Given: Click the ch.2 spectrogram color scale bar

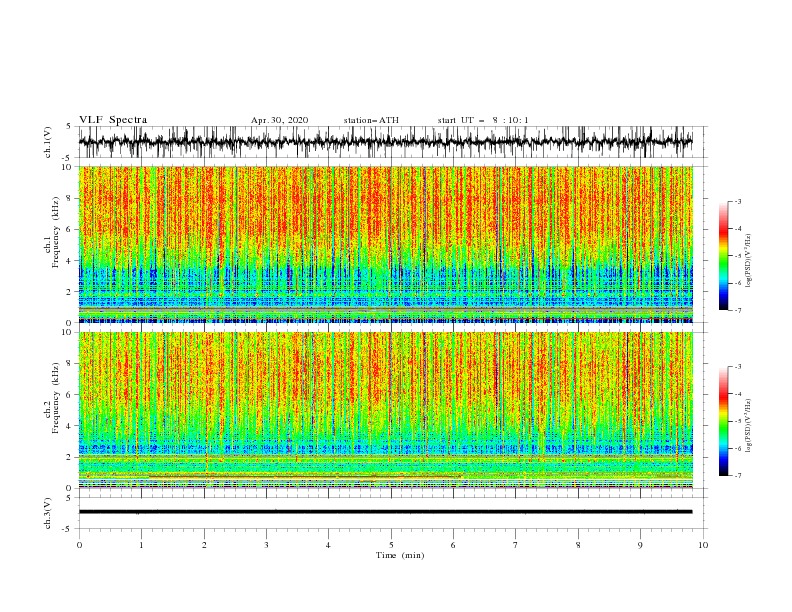Looking at the screenshot, I should point(723,421).
